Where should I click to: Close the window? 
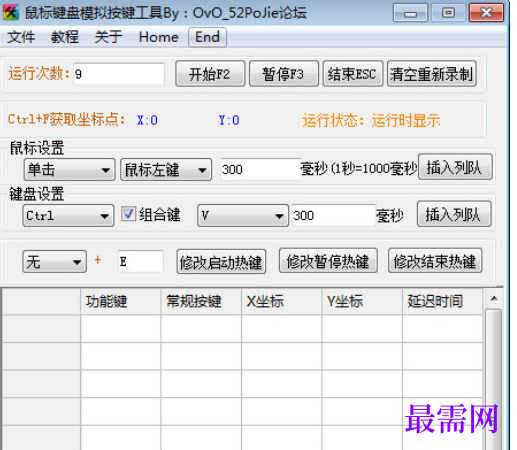pyautogui.click(x=486, y=13)
